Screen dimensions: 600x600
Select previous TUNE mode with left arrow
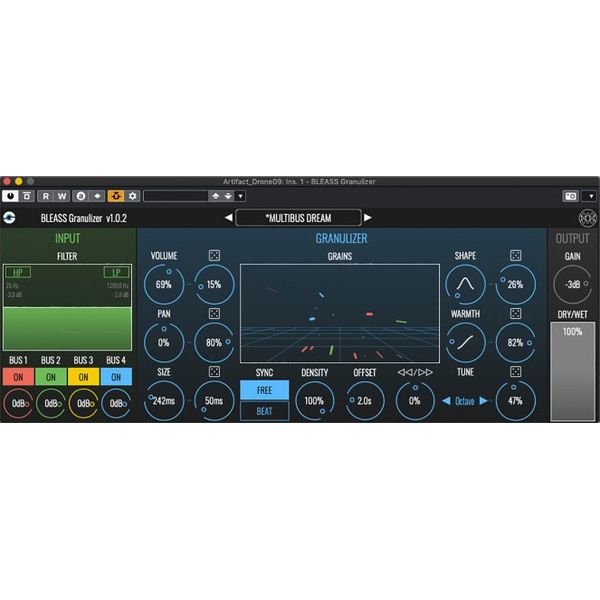[446, 401]
